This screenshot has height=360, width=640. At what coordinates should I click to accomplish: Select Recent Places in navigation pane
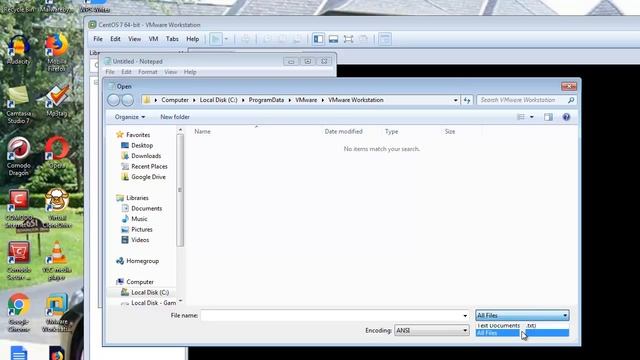point(144,167)
